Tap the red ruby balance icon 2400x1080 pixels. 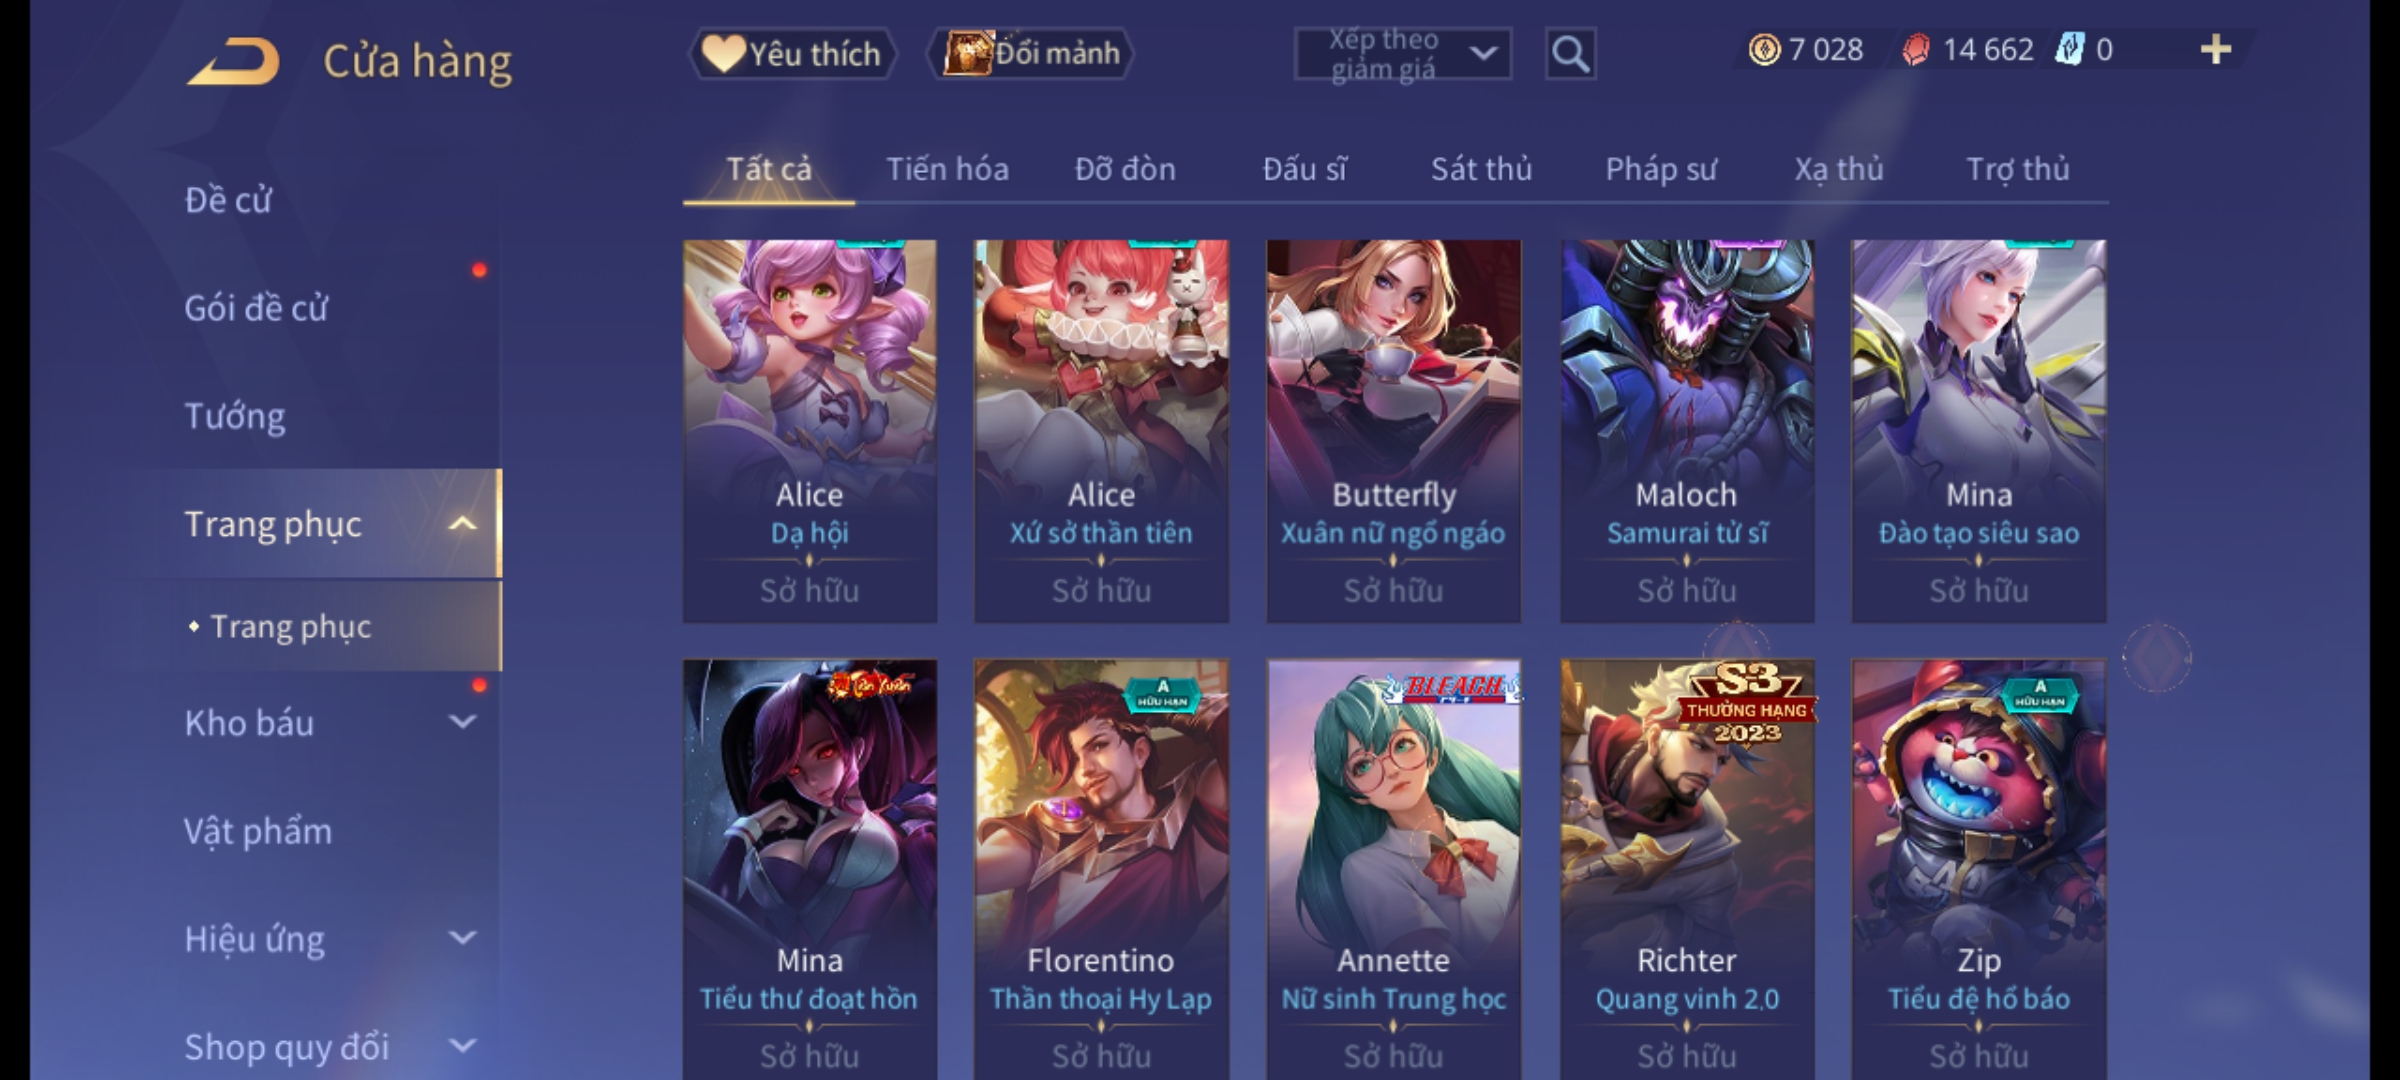pos(1916,50)
